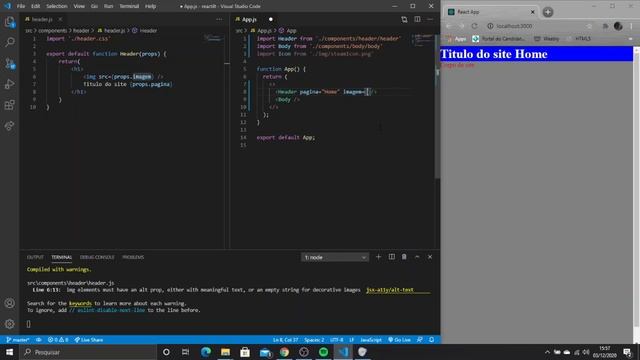Image resolution: width=640 pixels, height=360 pixels.
Task: Reload the browser page
Action: pyautogui.click(x=474, y=26)
